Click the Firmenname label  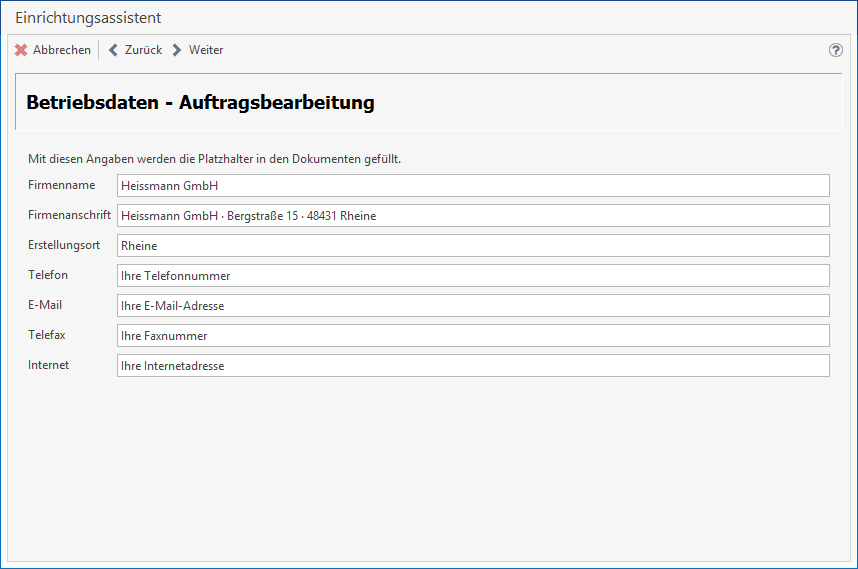(x=61, y=185)
